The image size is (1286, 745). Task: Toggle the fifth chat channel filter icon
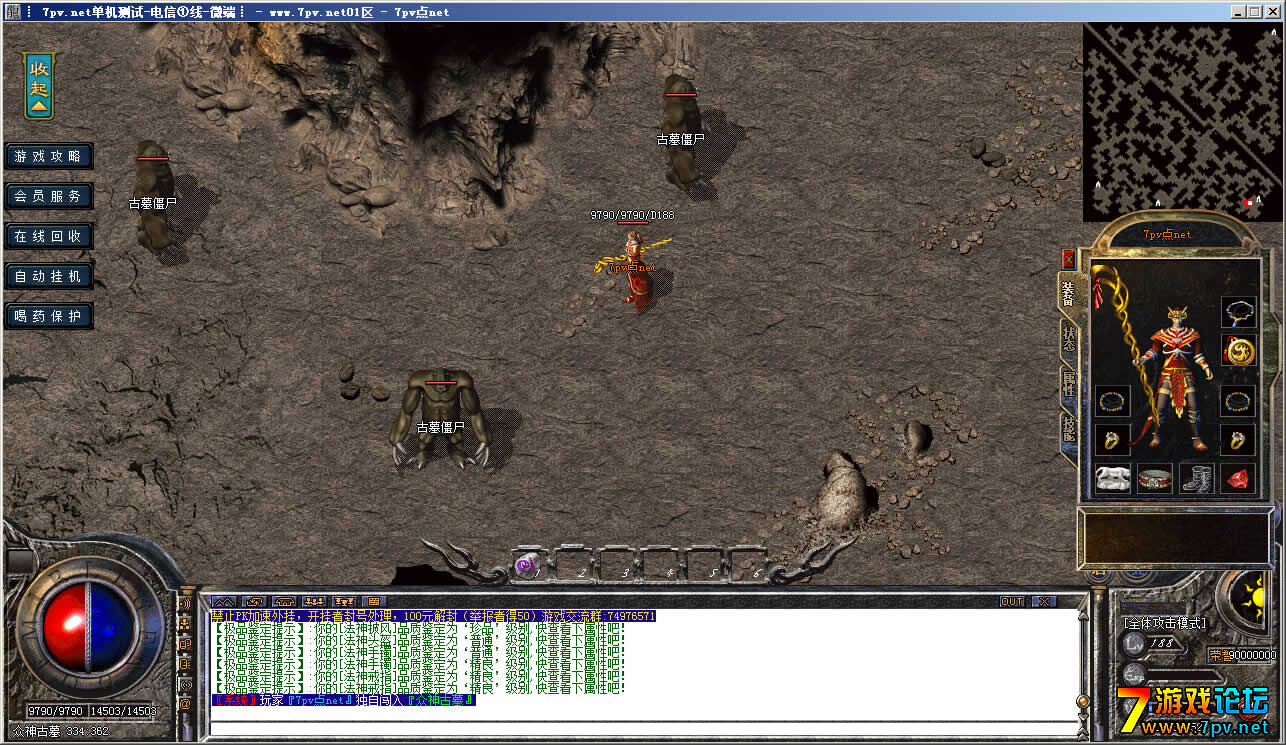pyautogui.click(x=185, y=684)
